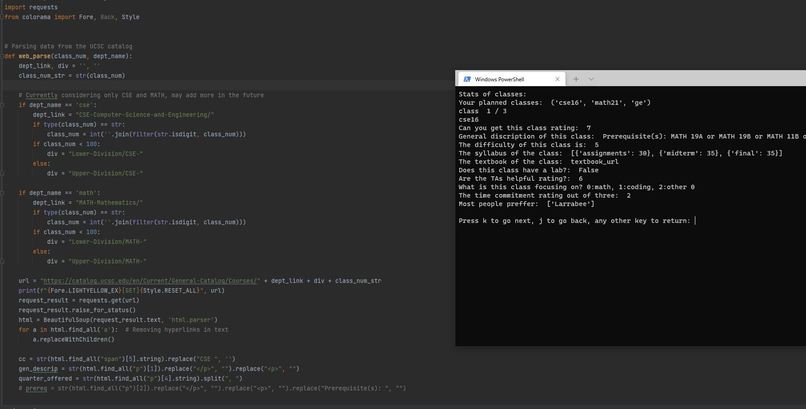
Task: Click the string 'MATH-Mathematics/'
Action: point(109,202)
